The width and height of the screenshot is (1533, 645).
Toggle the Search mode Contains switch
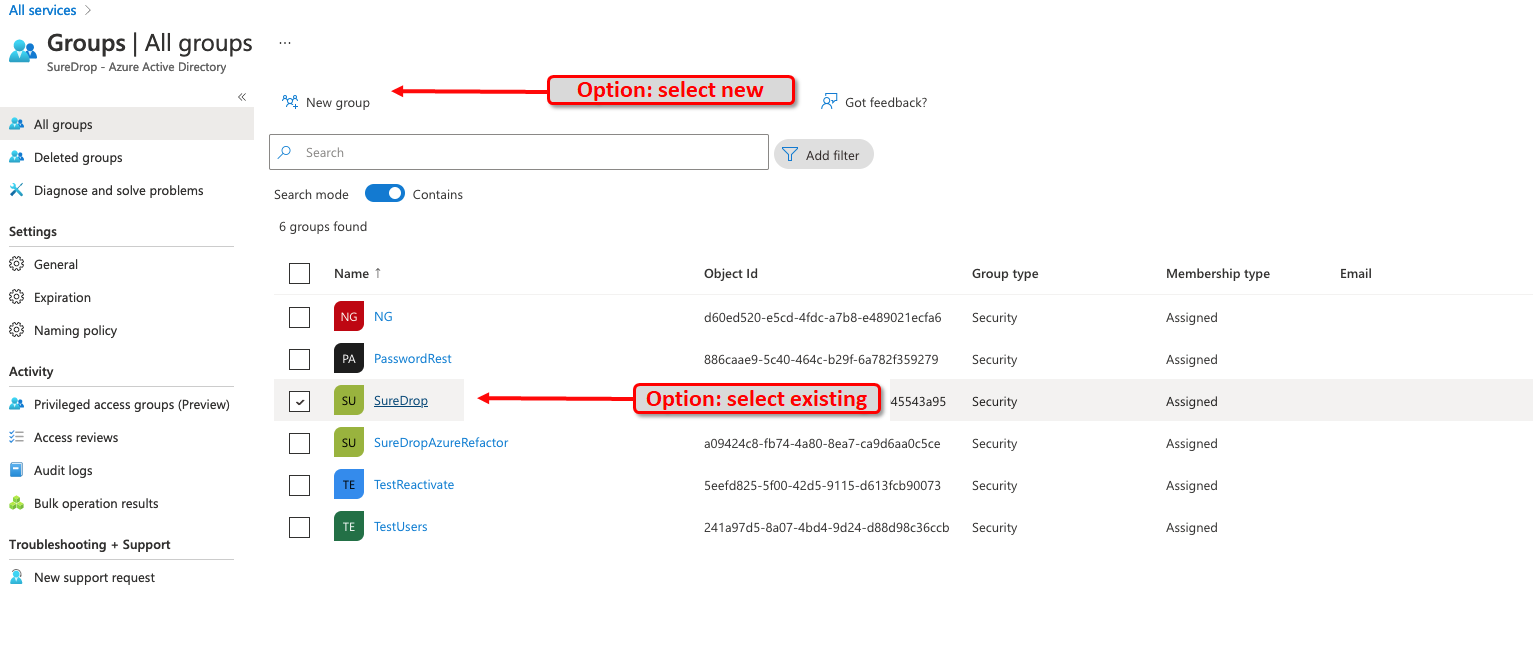point(385,194)
